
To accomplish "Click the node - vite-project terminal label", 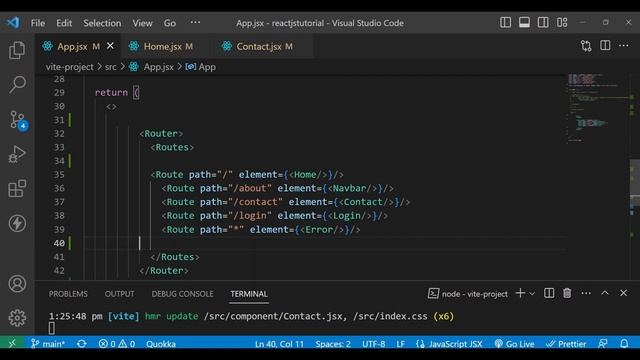I will [468, 294].
